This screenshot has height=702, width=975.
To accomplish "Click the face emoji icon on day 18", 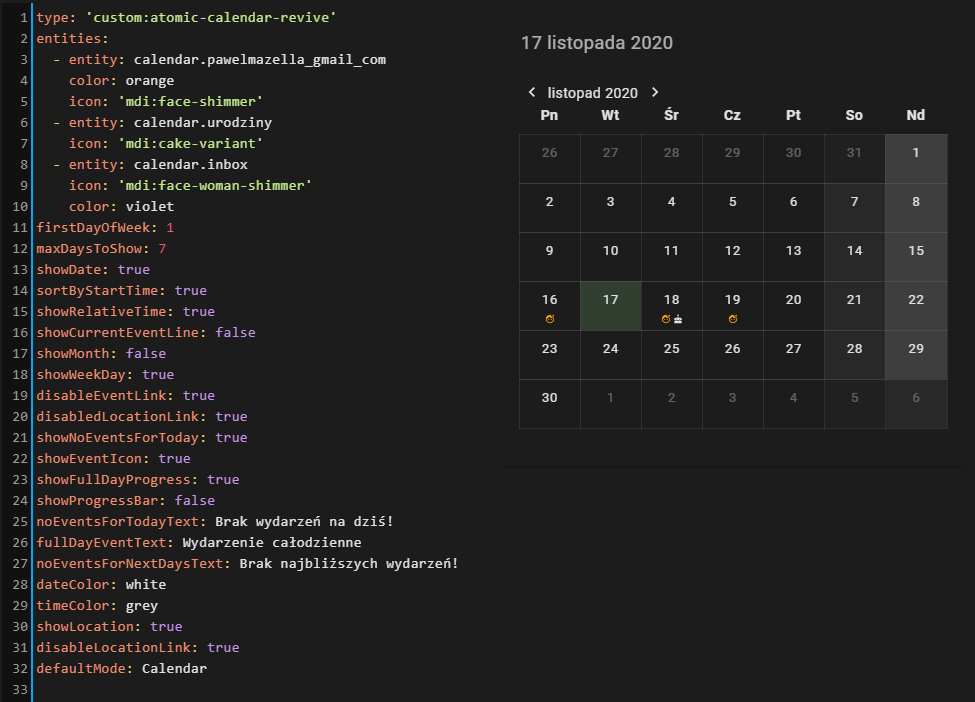I will [x=666, y=318].
